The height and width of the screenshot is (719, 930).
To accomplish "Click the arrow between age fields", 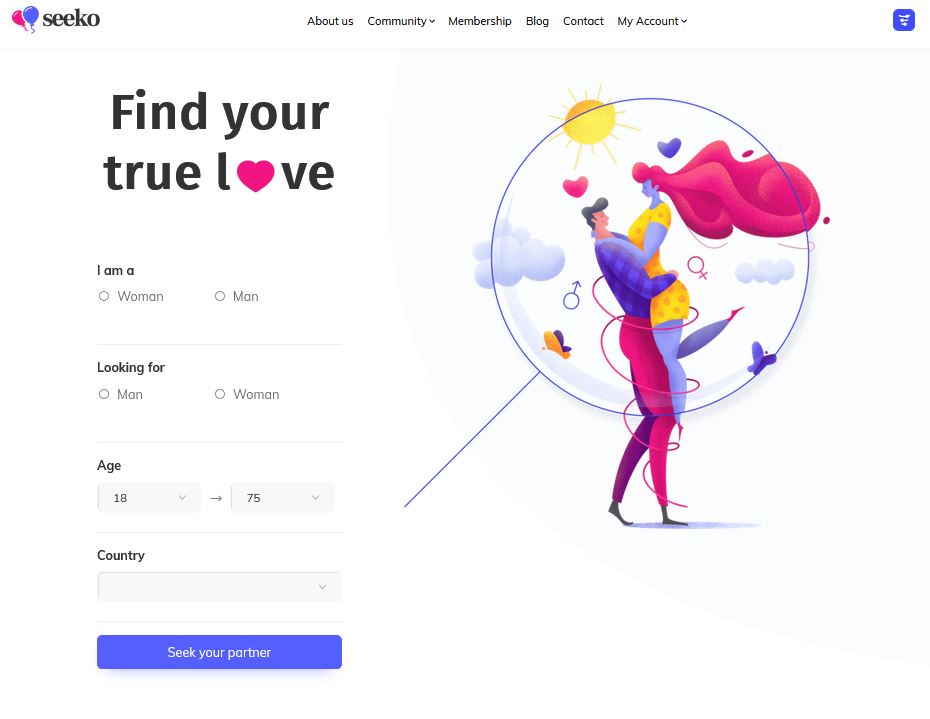I will coord(216,498).
